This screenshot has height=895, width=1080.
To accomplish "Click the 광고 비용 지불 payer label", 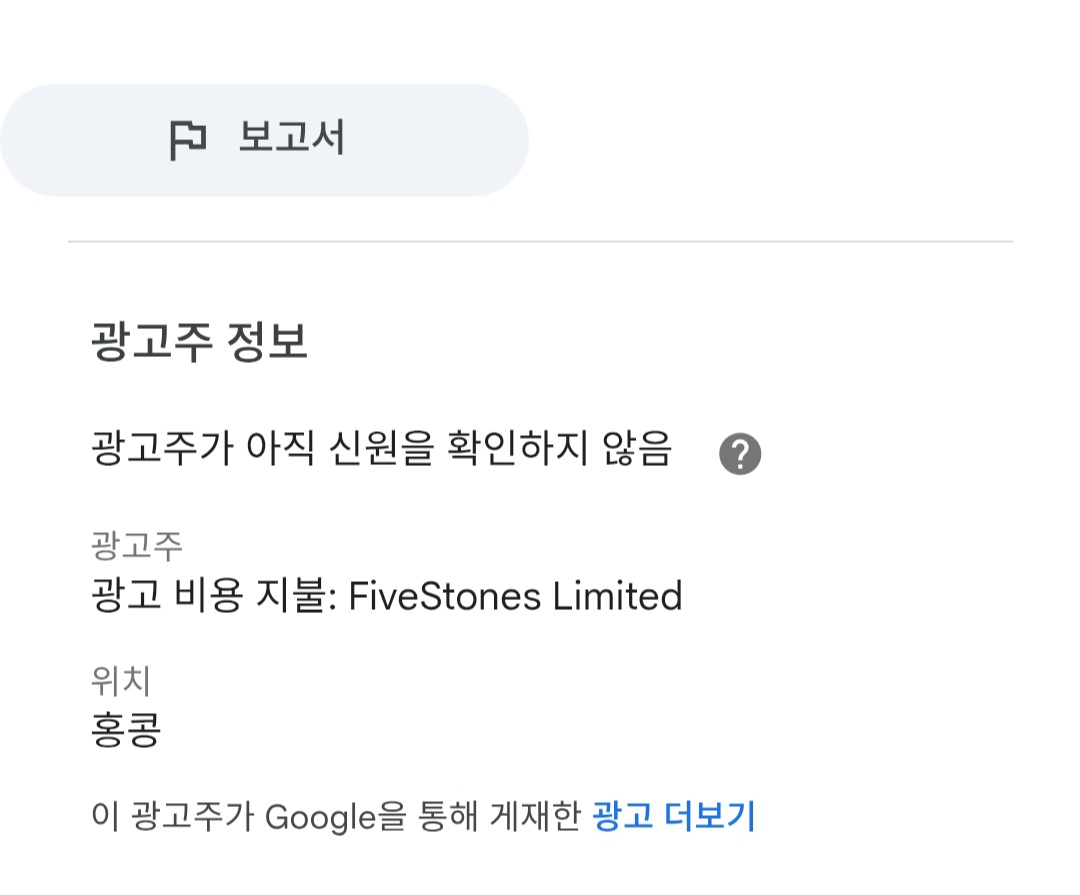I will click(x=213, y=597).
